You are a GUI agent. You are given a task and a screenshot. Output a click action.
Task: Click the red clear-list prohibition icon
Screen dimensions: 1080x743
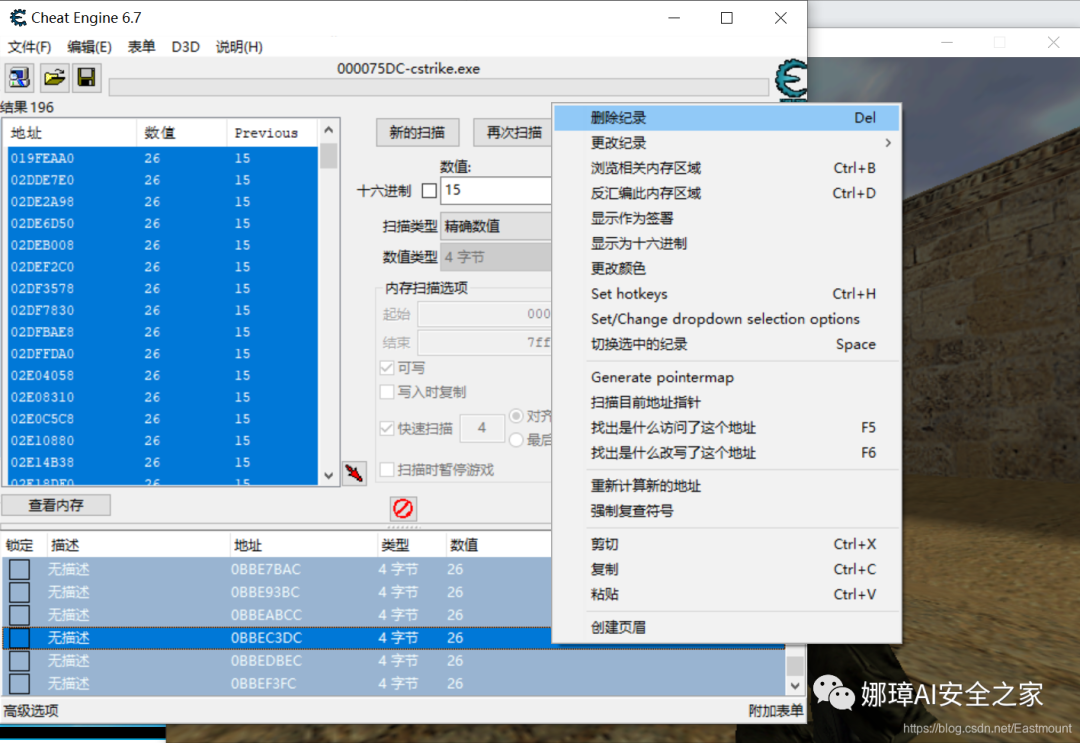coord(403,509)
